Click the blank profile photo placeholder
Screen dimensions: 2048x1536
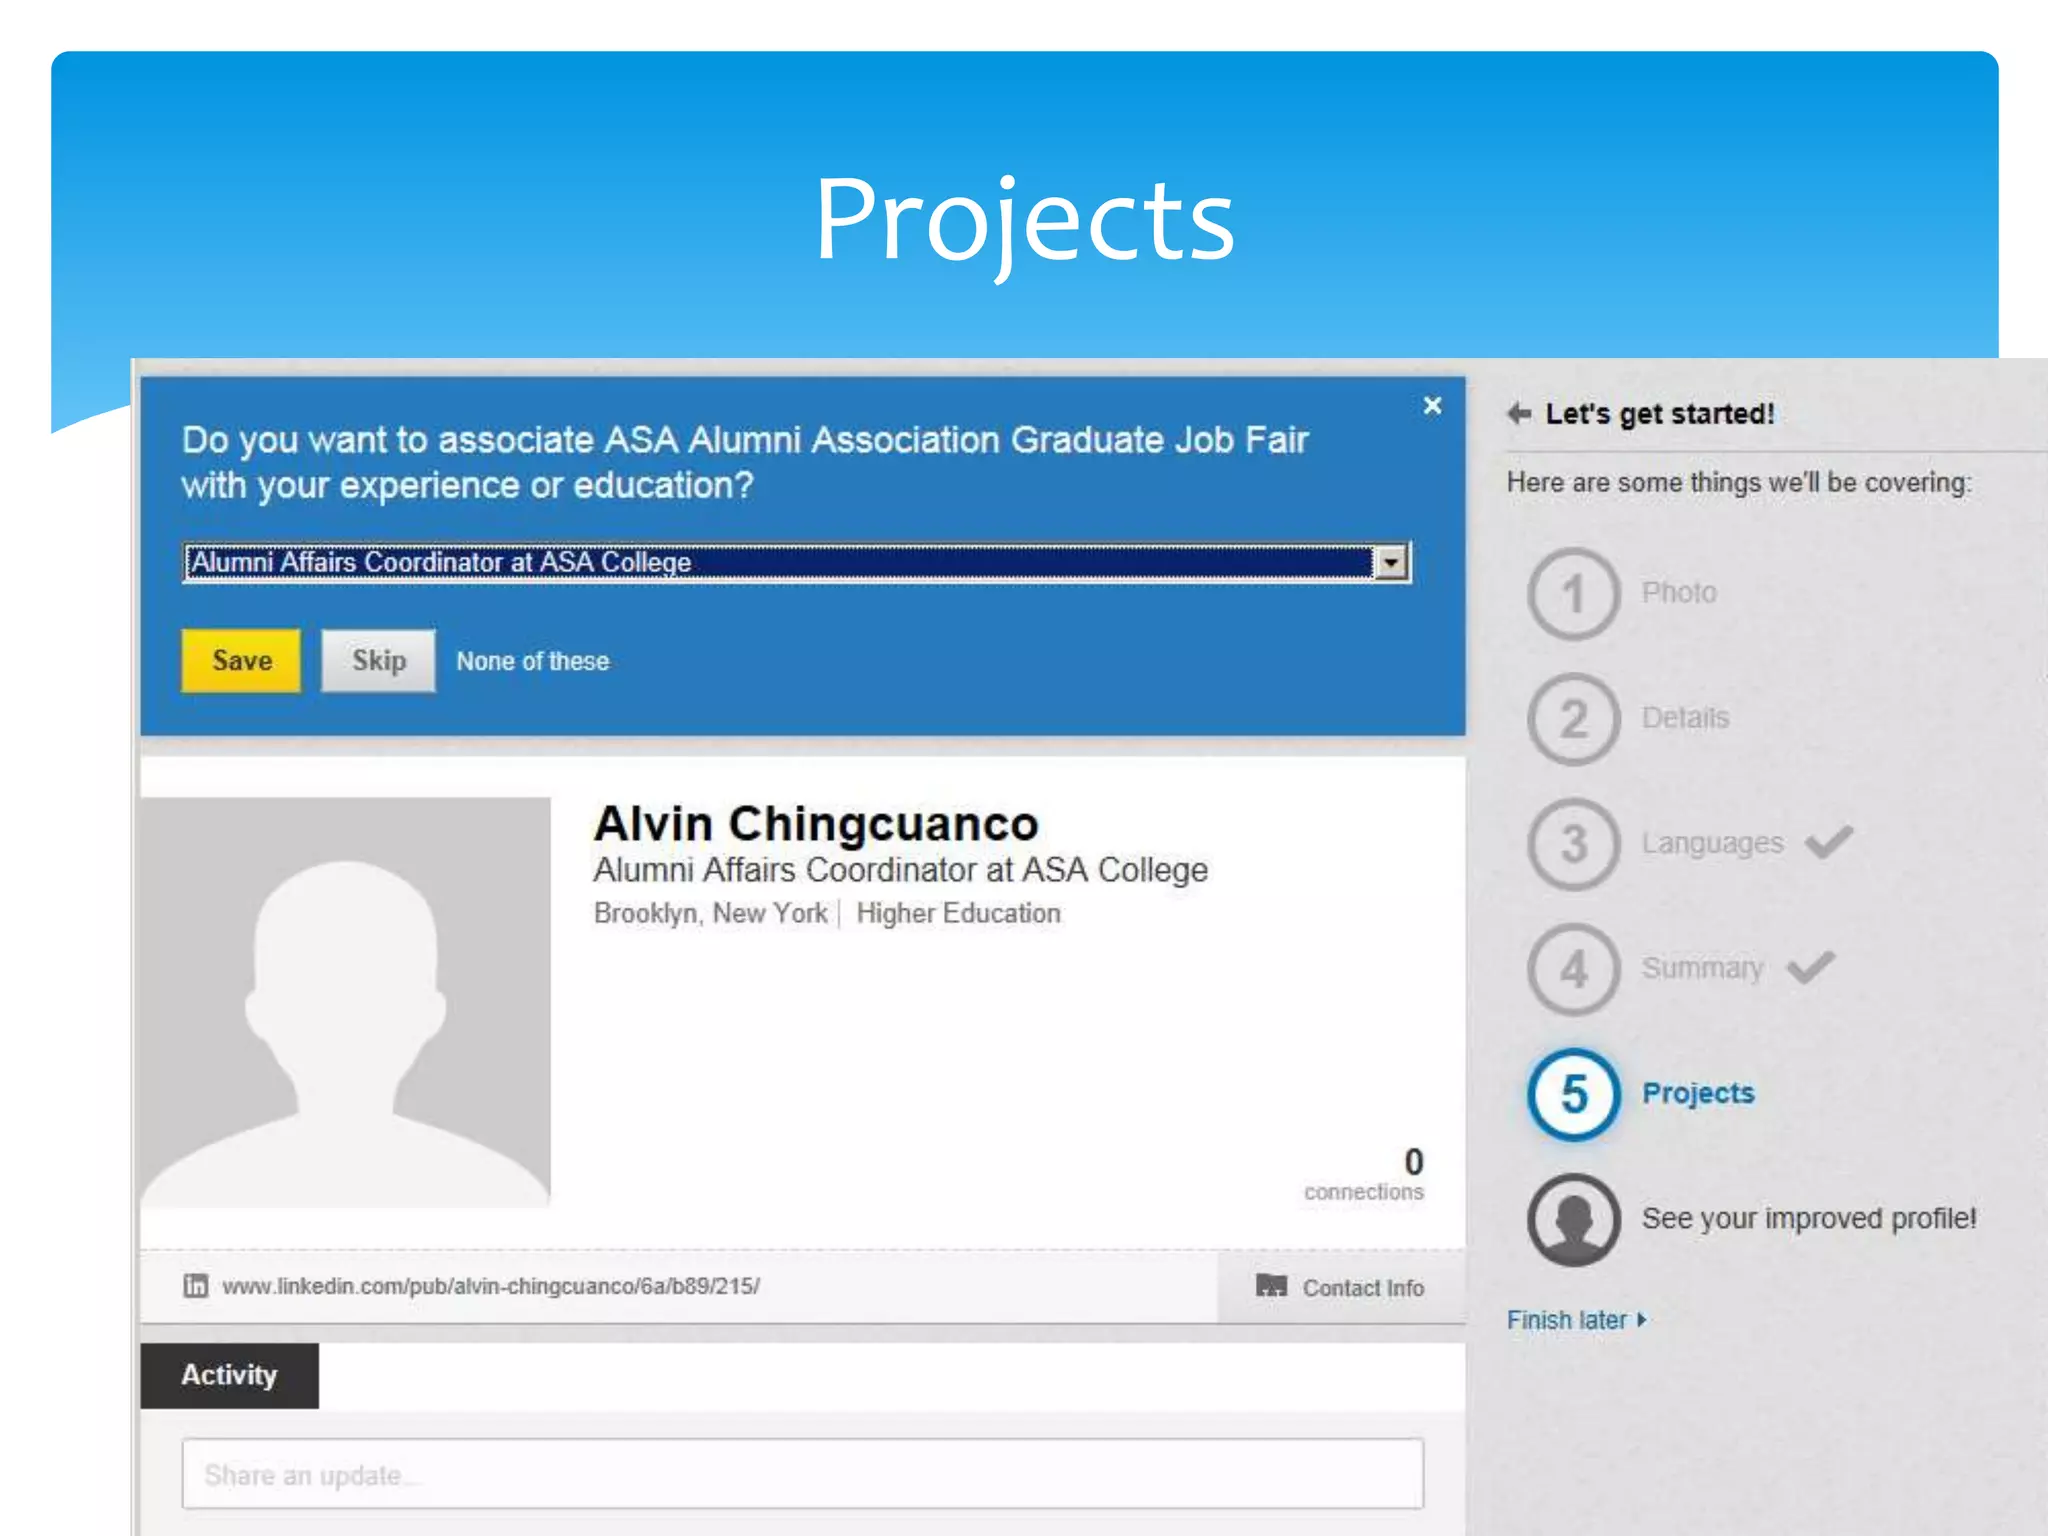point(346,1001)
